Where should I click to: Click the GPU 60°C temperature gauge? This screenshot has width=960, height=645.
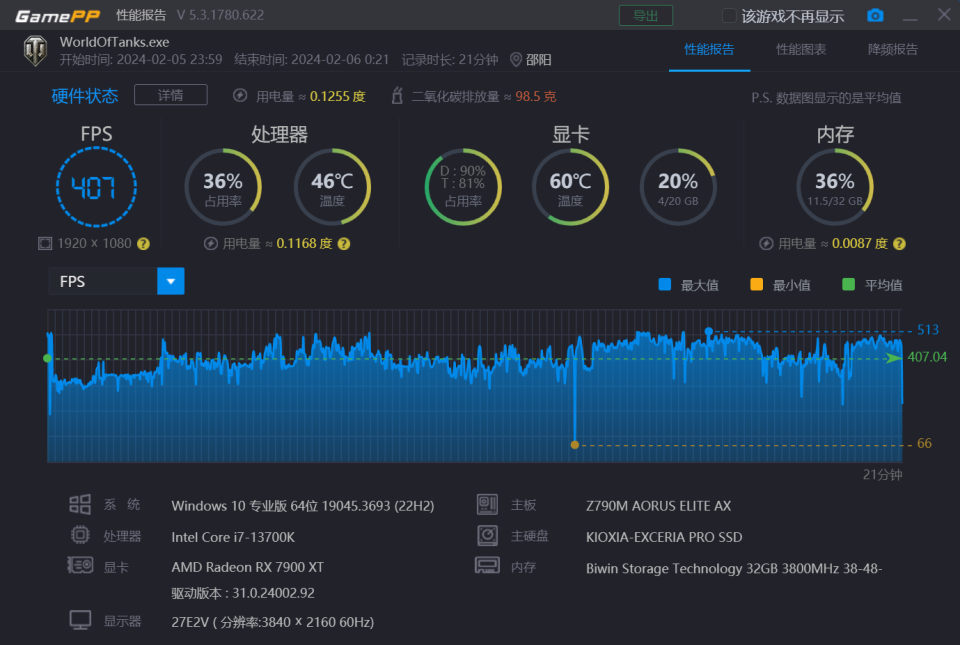[571, 187]
